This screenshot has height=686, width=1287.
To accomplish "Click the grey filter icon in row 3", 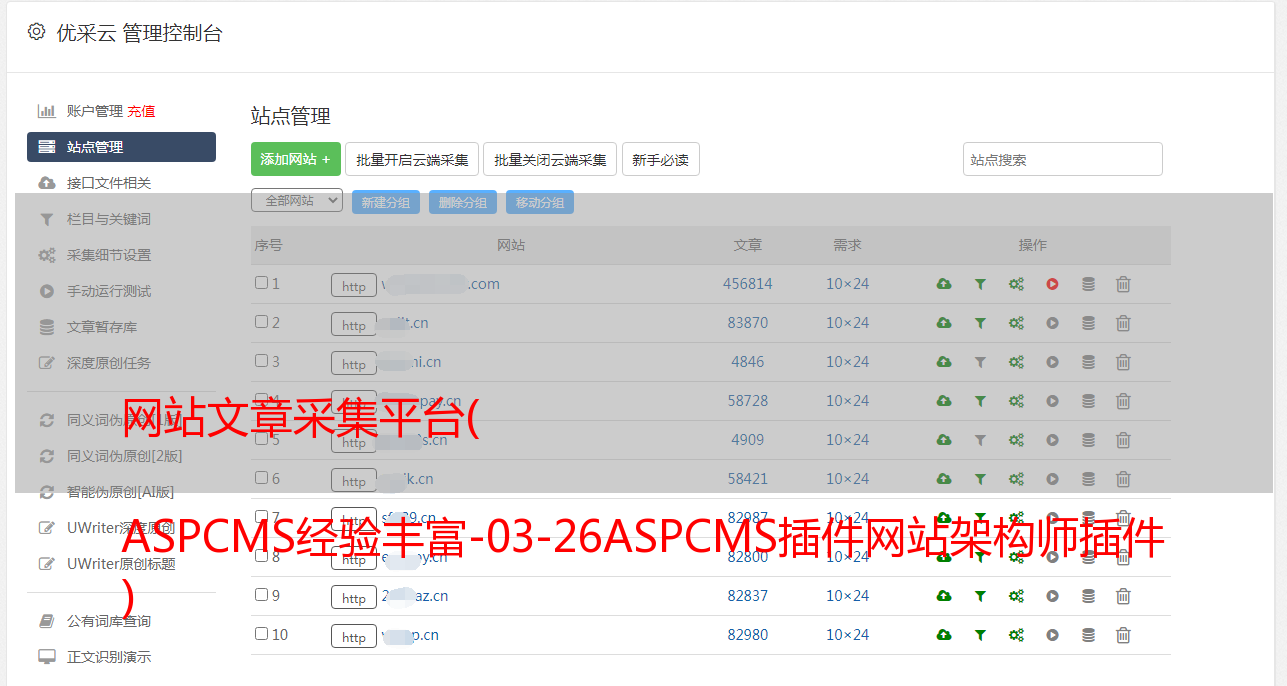I will (980, 362).
